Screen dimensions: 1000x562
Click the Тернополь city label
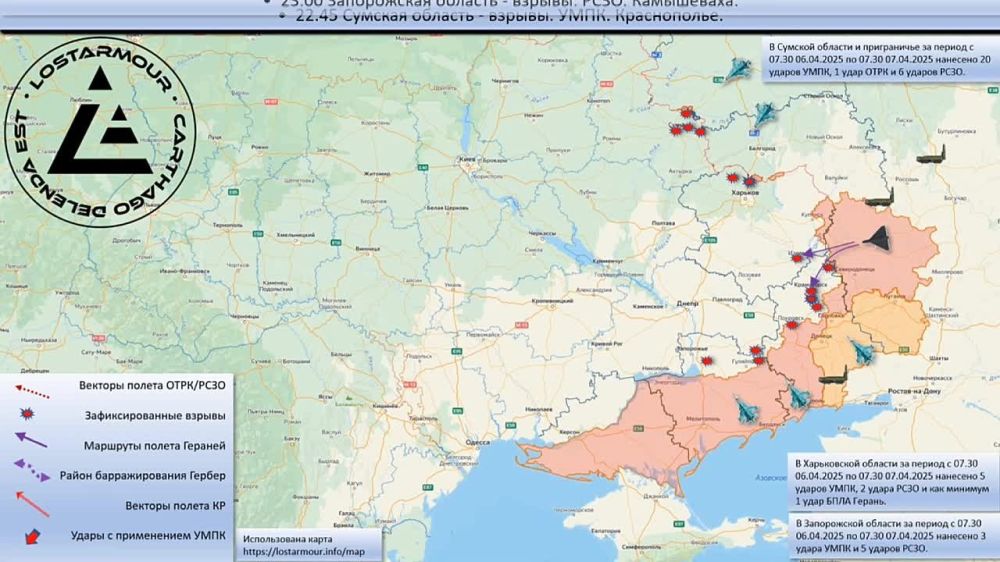pyautogui.click(x=228, y=225)
